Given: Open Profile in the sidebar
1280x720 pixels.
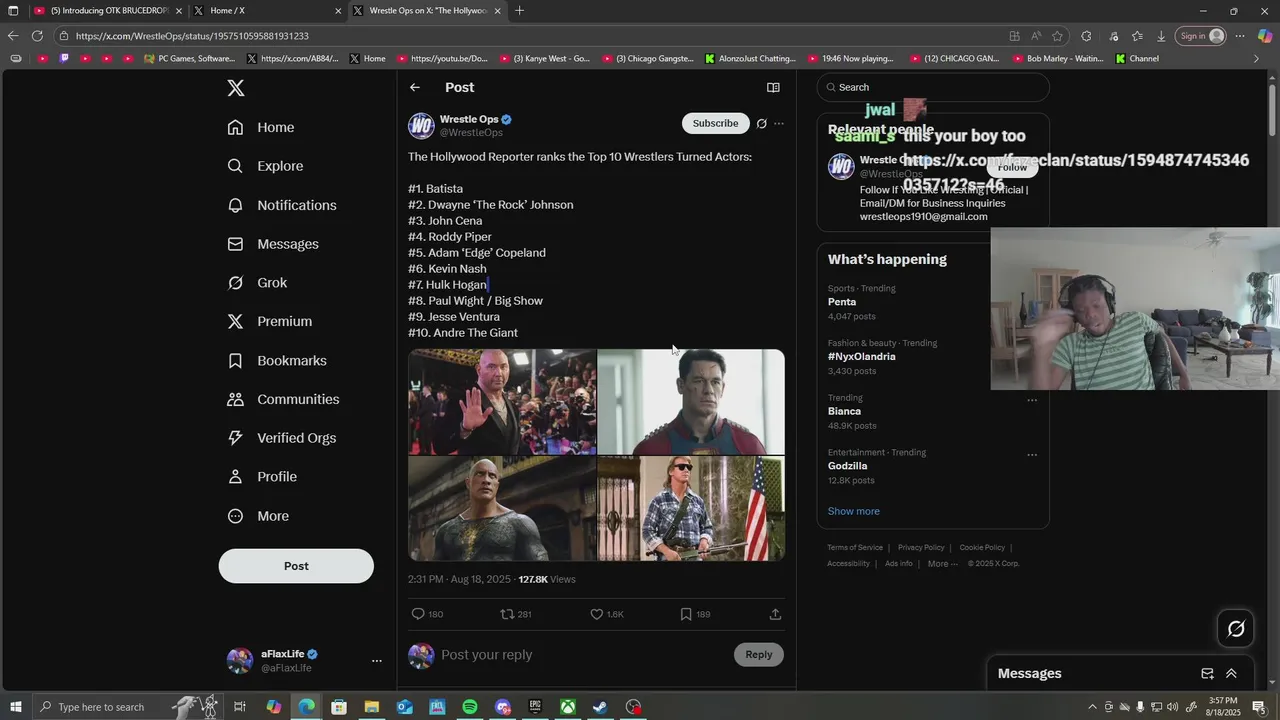Looking at the screenshot, I should pos(262,477).
